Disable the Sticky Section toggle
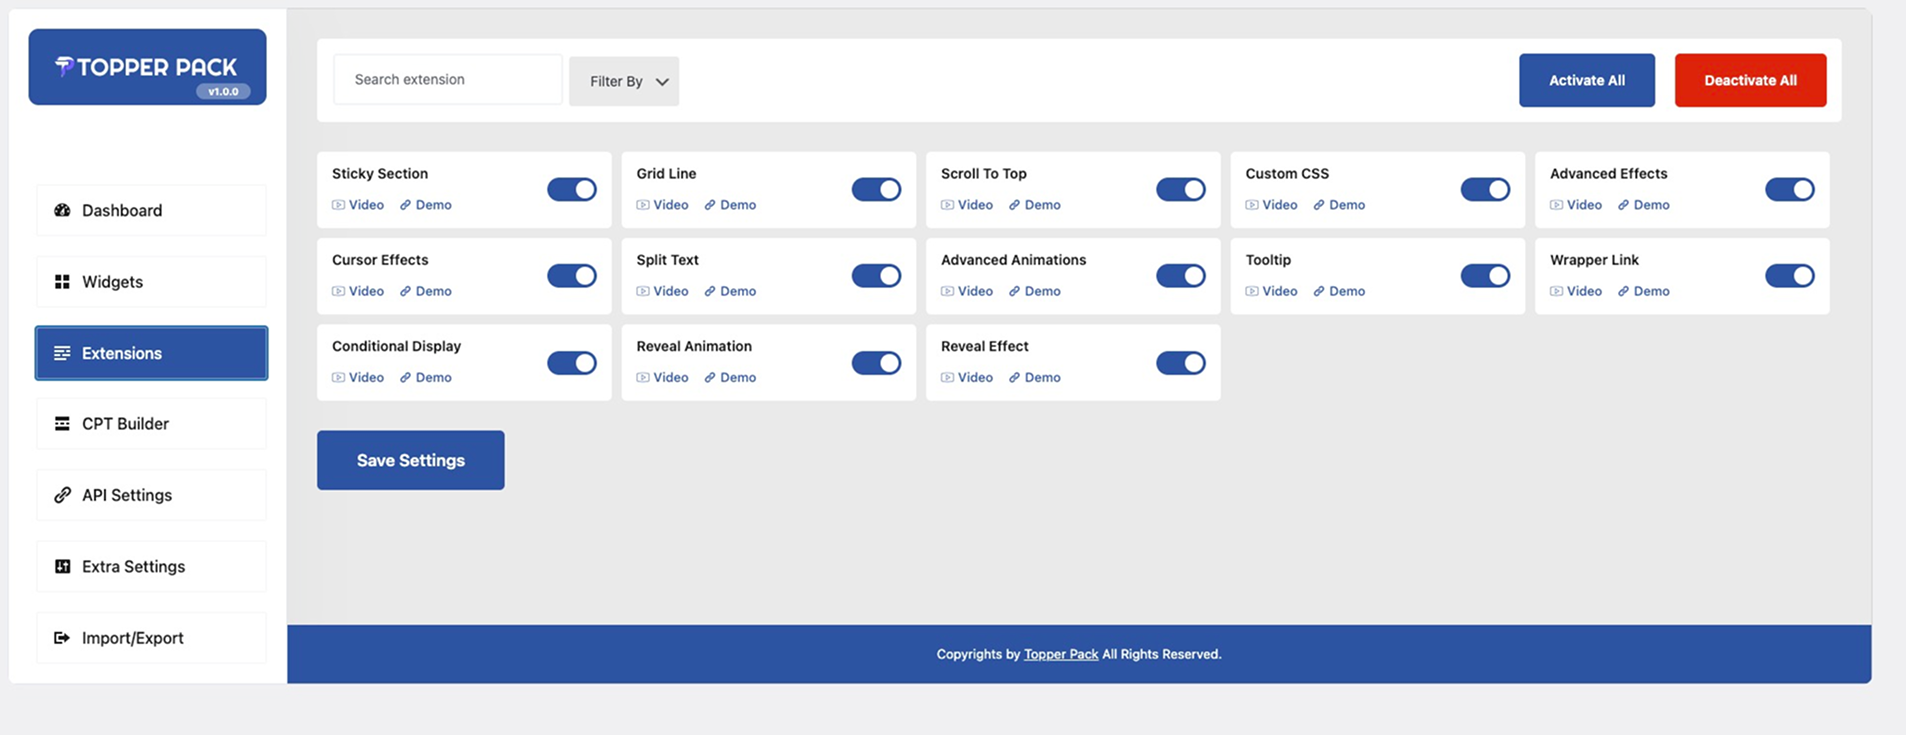The image size is (1906, 735). 572,190
